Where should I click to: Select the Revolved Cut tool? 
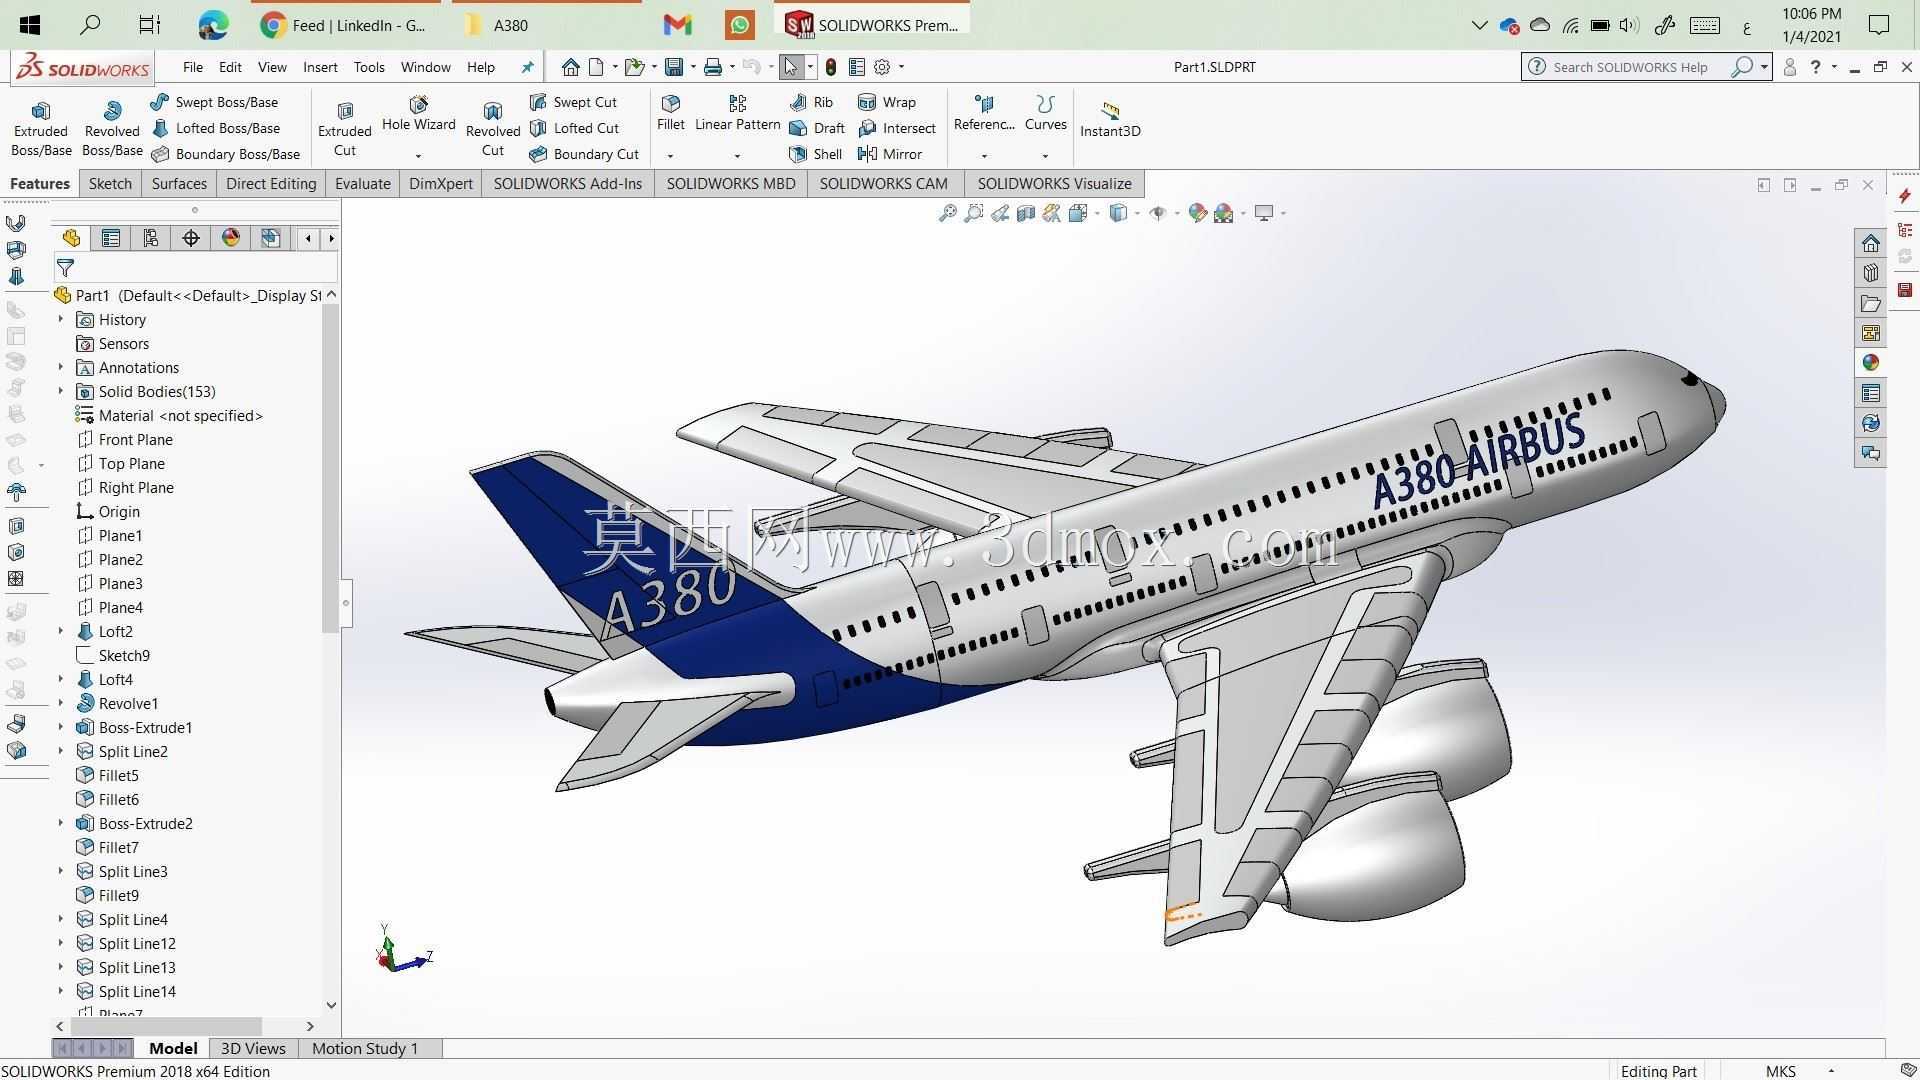[x=493, y=129]
